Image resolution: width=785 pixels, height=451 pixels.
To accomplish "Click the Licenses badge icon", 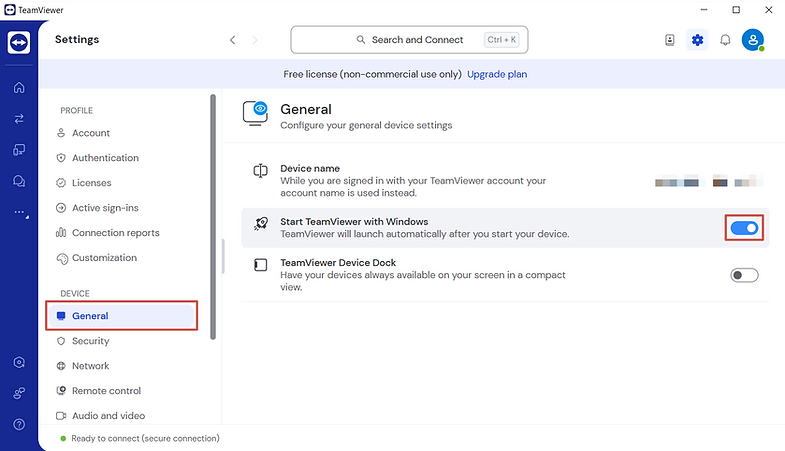I will pos(61,183).
